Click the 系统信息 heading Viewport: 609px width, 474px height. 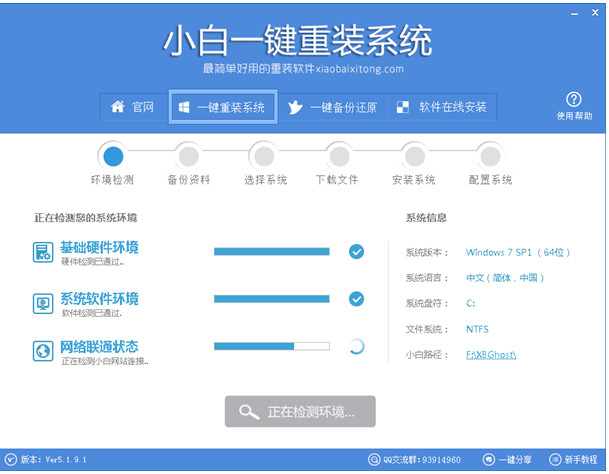coord(426,218)
